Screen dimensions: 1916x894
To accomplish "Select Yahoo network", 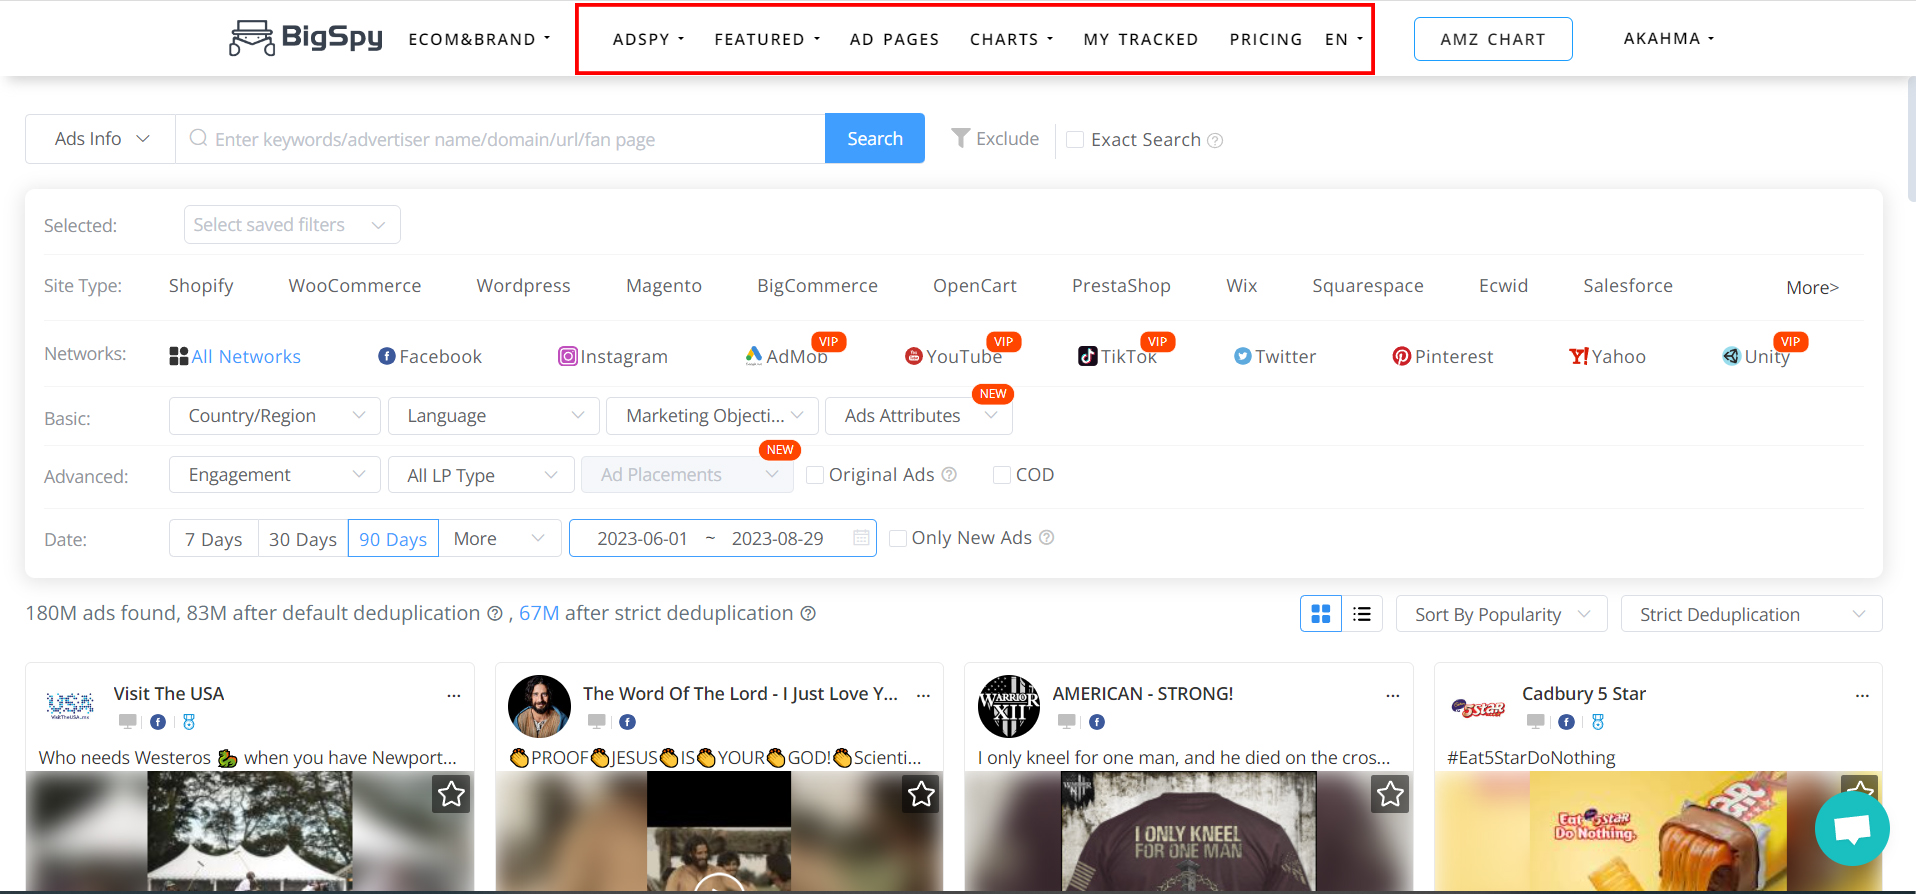I will pyautogui.click(x=1607, y=356).
